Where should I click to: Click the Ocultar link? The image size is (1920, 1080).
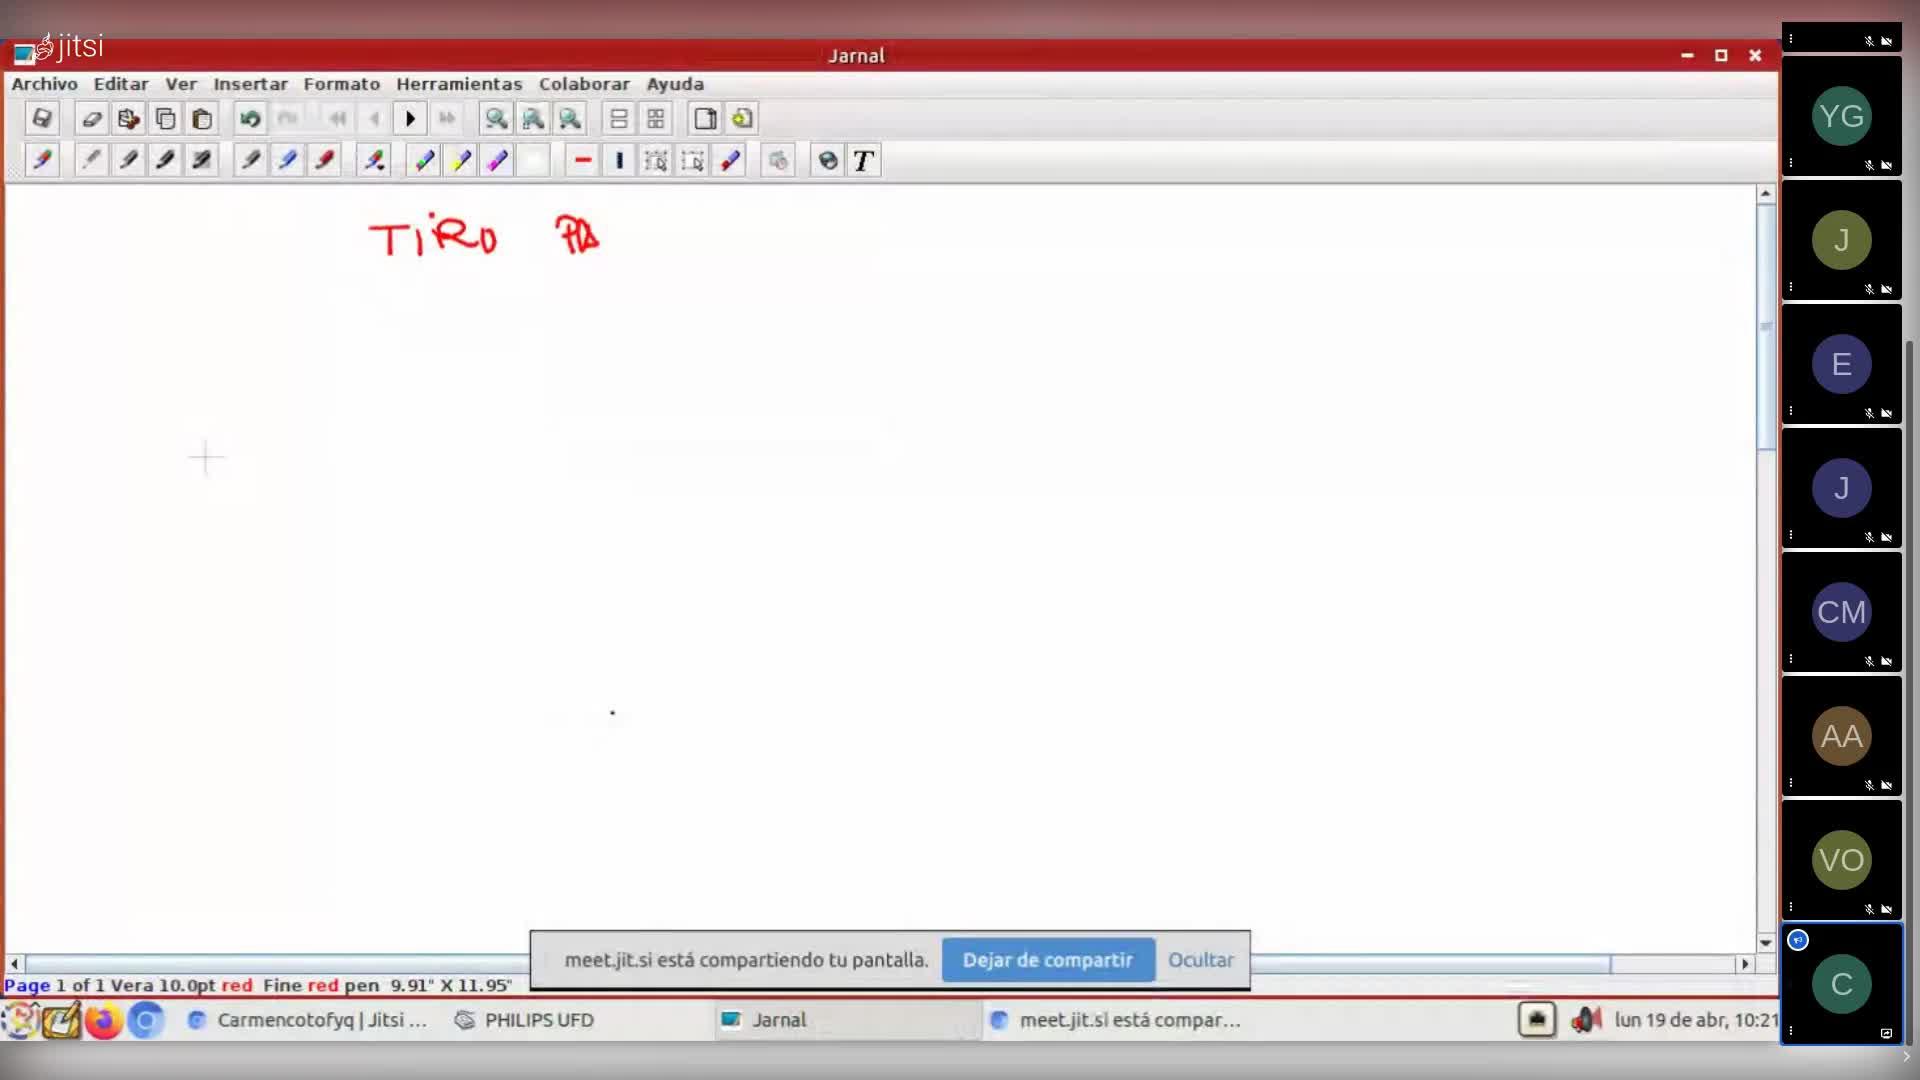tap(1200, 960)
